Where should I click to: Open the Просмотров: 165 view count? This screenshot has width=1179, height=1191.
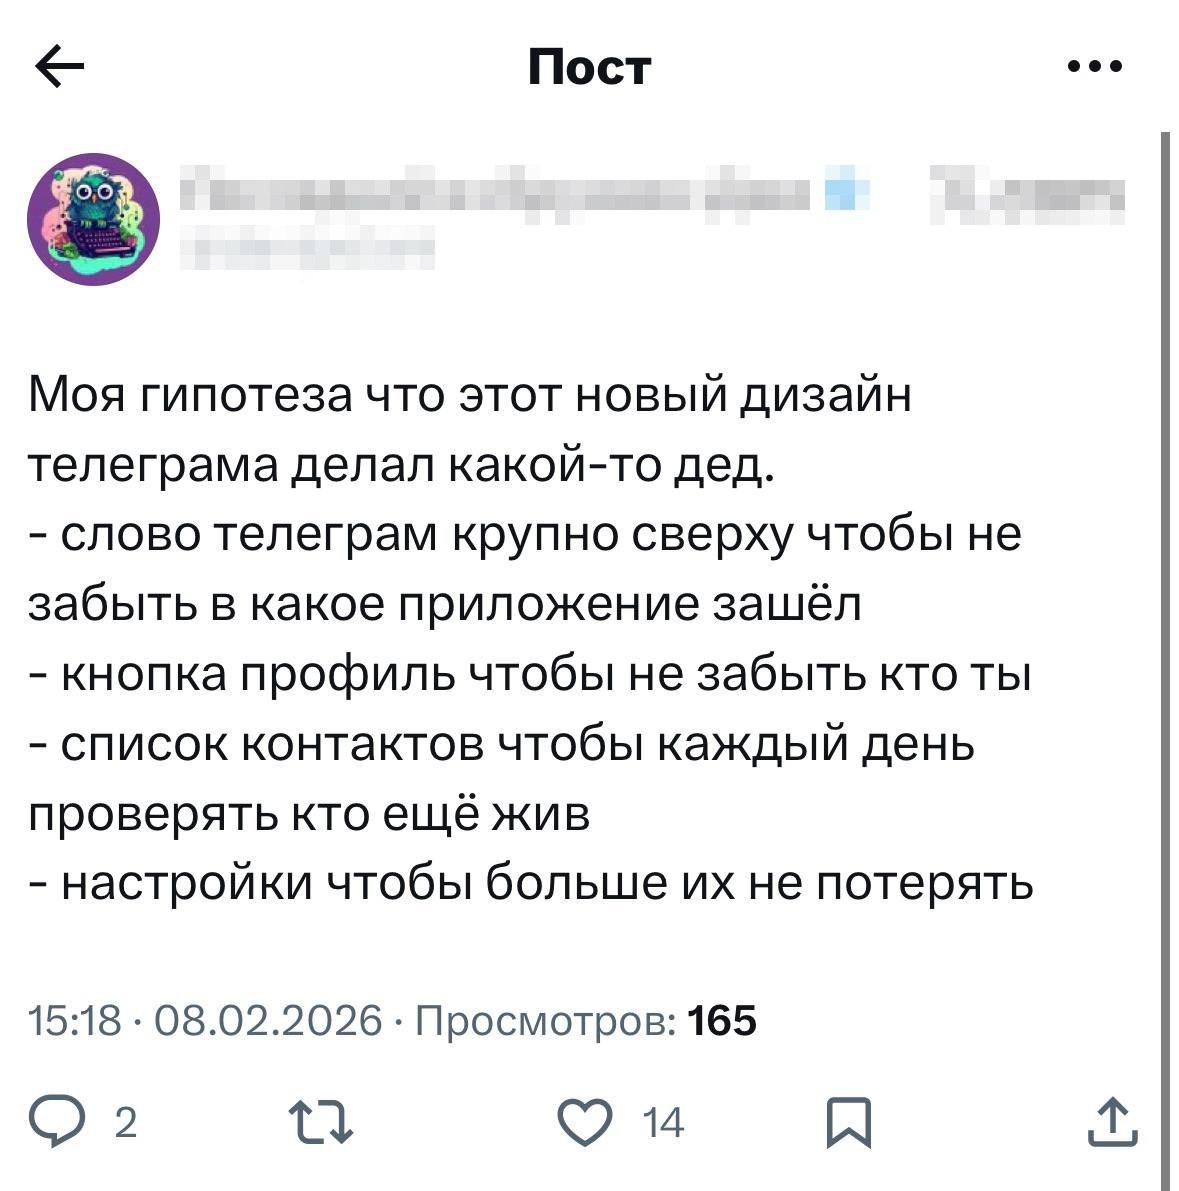pyautogui.click(x=585, y=1021)
